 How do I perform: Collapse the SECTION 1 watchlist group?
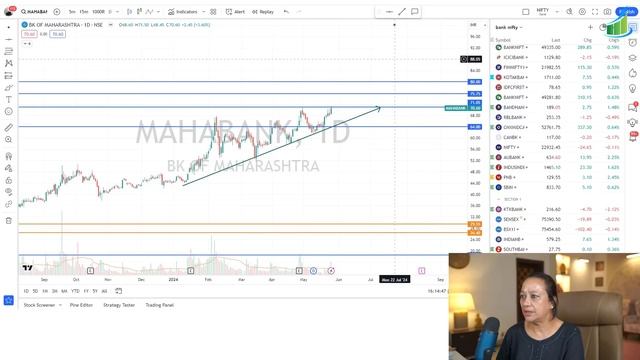(x=498, y=199)
